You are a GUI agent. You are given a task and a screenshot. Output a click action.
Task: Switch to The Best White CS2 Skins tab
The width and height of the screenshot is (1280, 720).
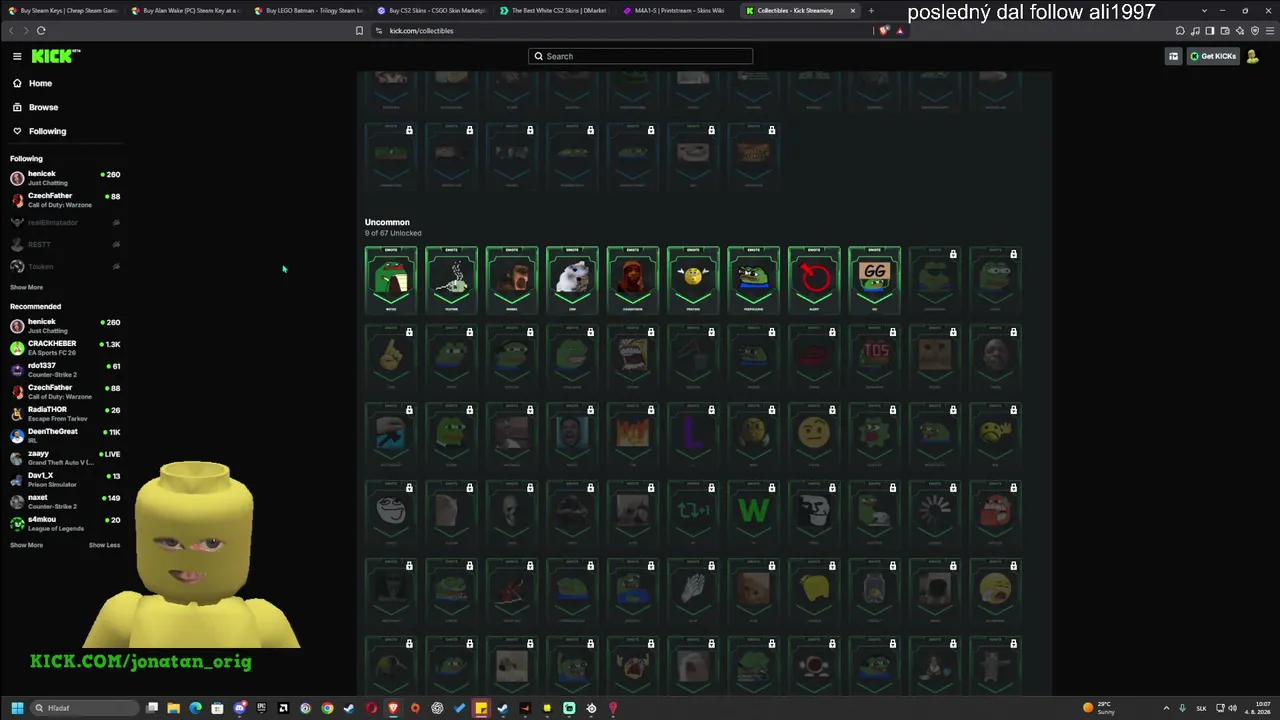[x=556, y=11]
